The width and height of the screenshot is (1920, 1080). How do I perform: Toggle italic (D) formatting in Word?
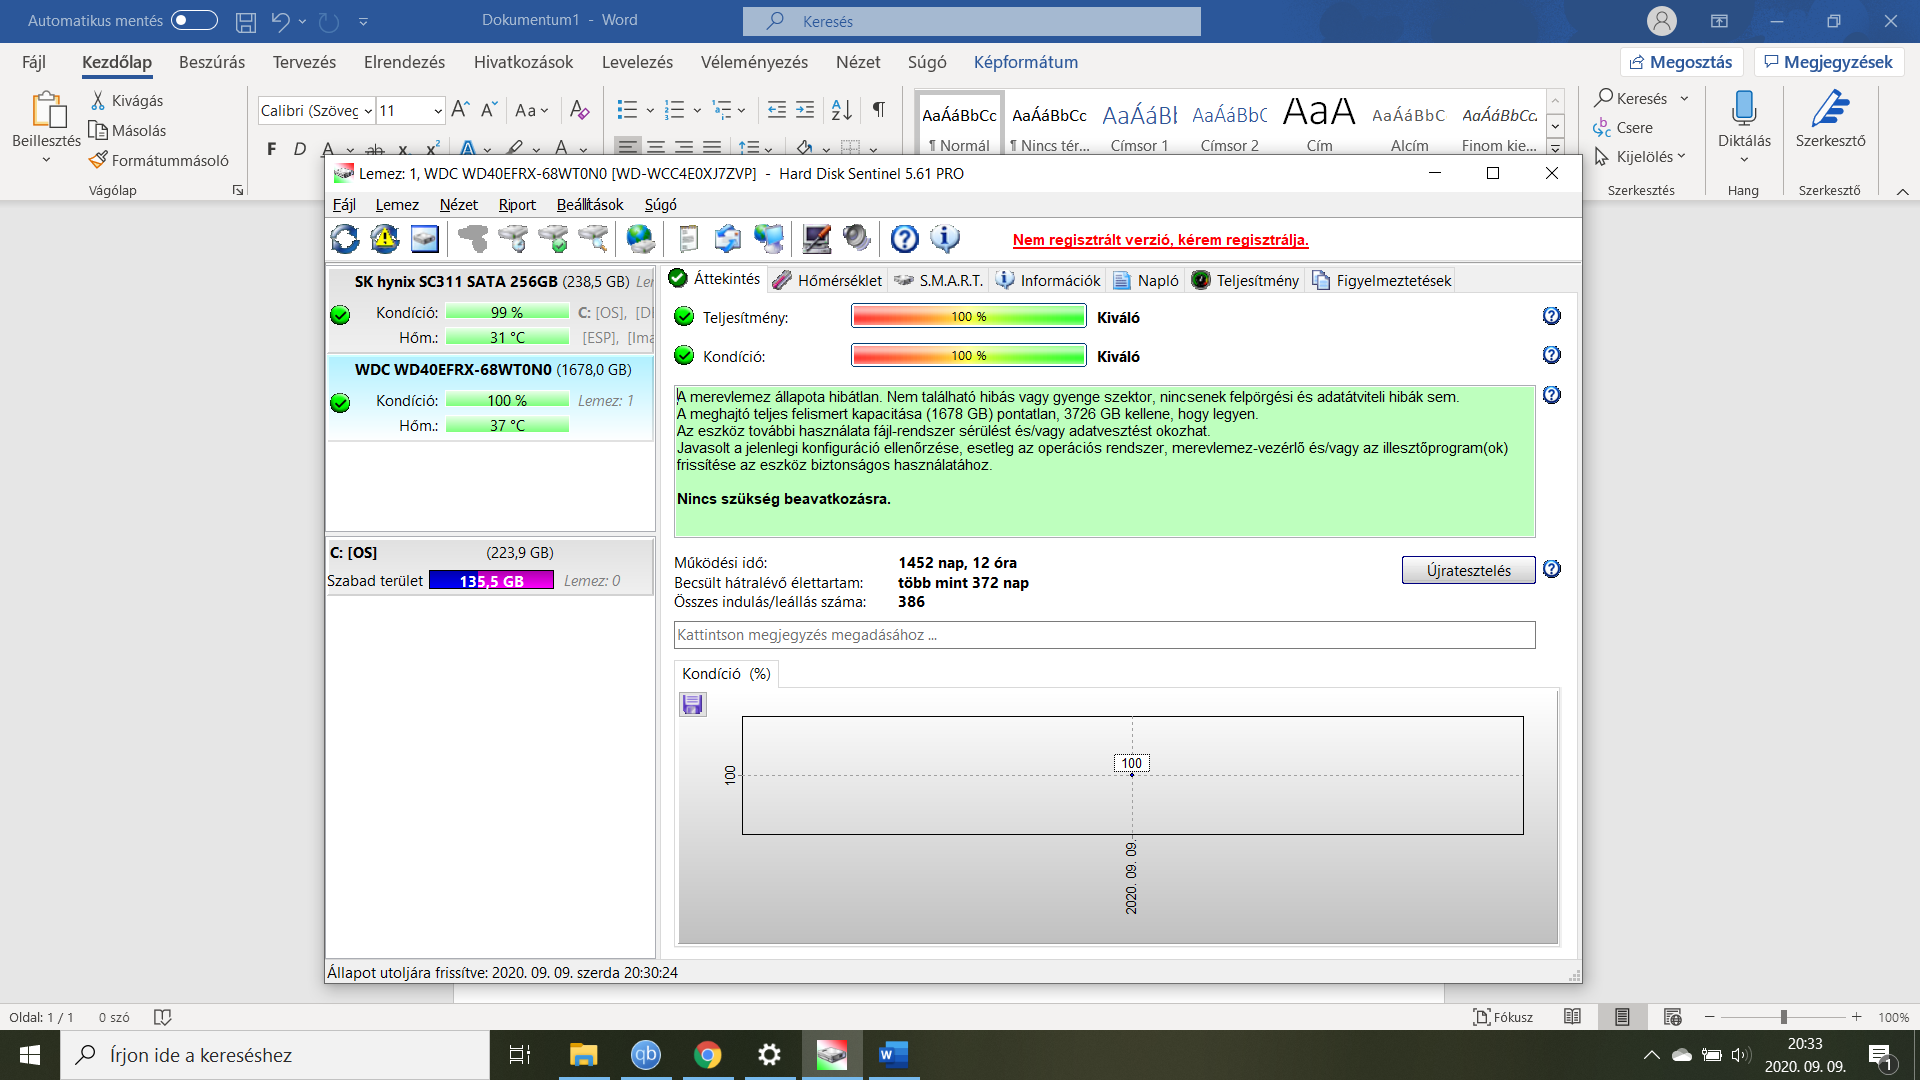pyautogui.click(x=300, y=149)
